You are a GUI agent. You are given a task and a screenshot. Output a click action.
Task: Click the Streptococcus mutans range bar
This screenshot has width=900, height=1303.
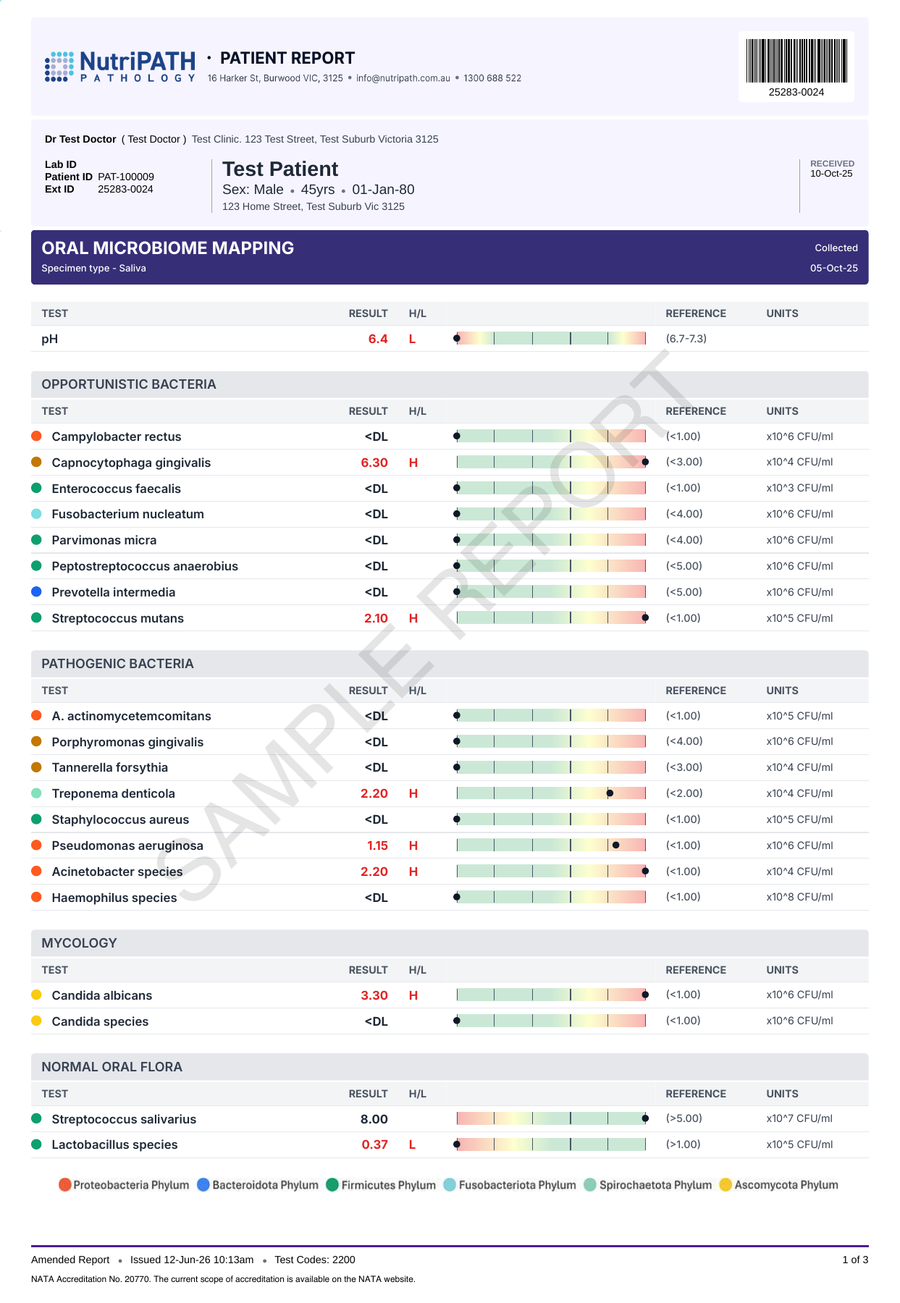click(x=551, y=618)
